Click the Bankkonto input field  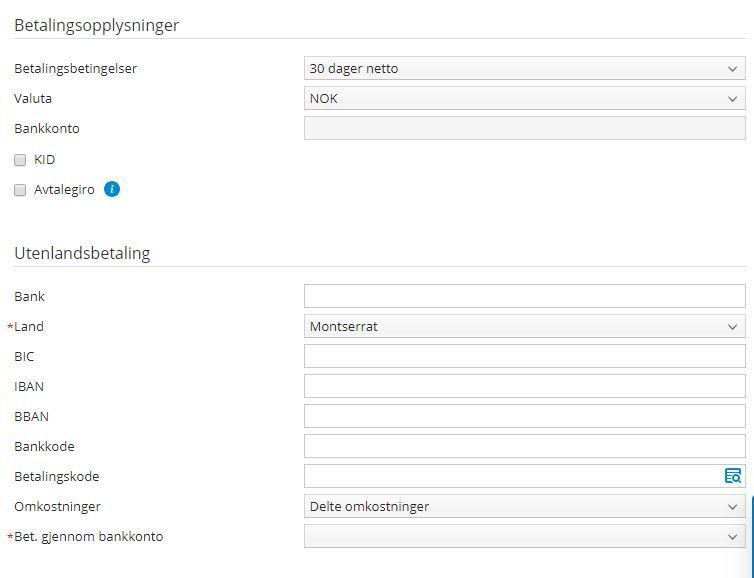525,128
